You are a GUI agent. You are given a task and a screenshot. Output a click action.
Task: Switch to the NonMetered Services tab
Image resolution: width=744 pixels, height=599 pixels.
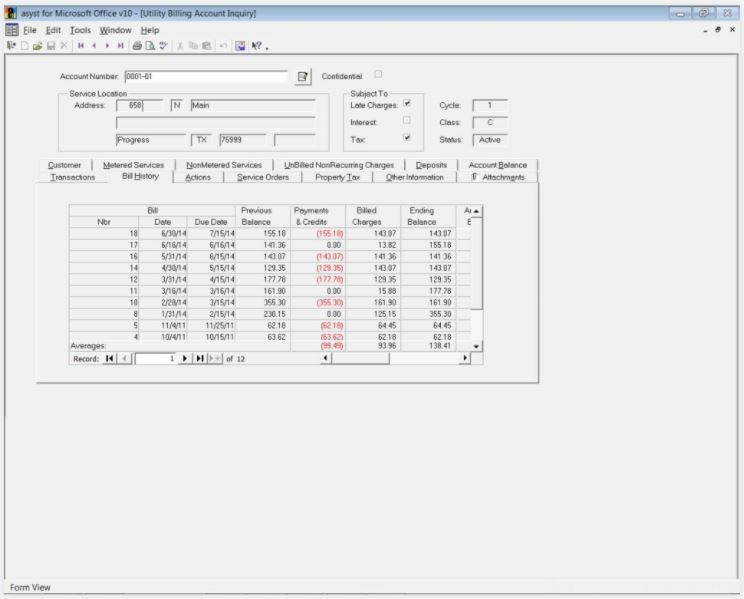224,165
